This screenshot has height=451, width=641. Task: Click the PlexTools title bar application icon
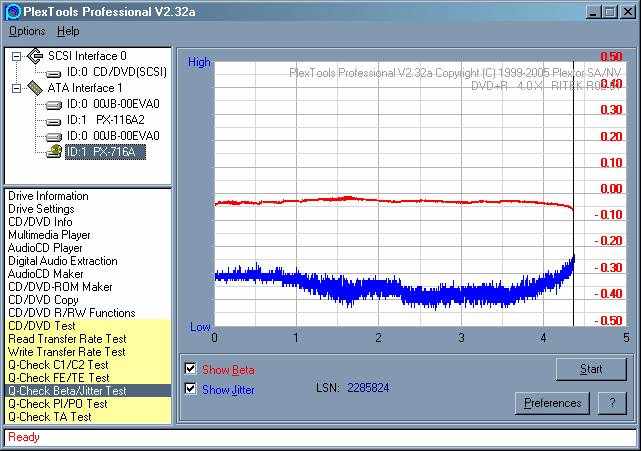[13, 11]
